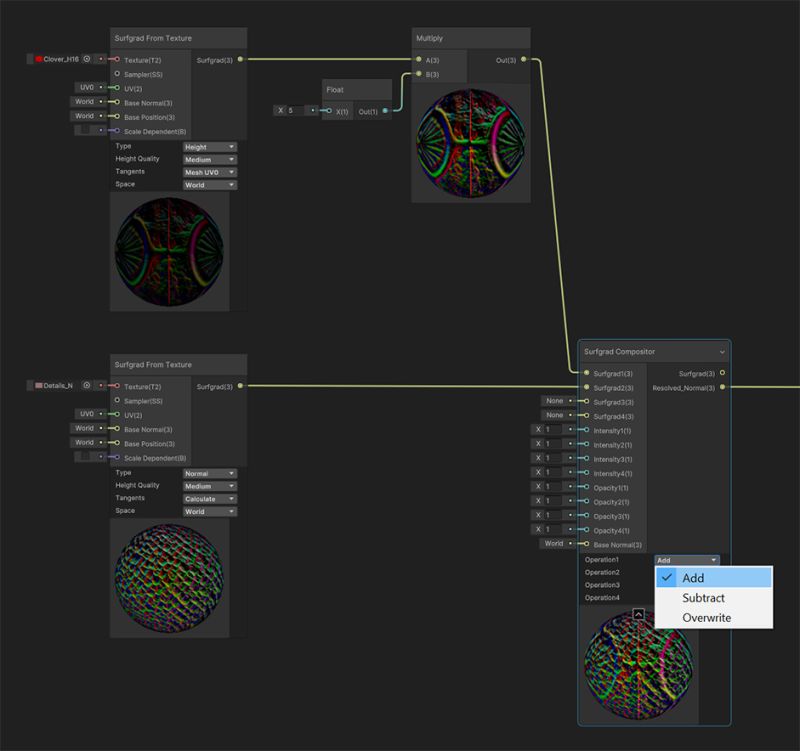Viewport: 800px width, 751px height.
Task: Open the Tangents dropdown showing Calculate
Action: 209,497
